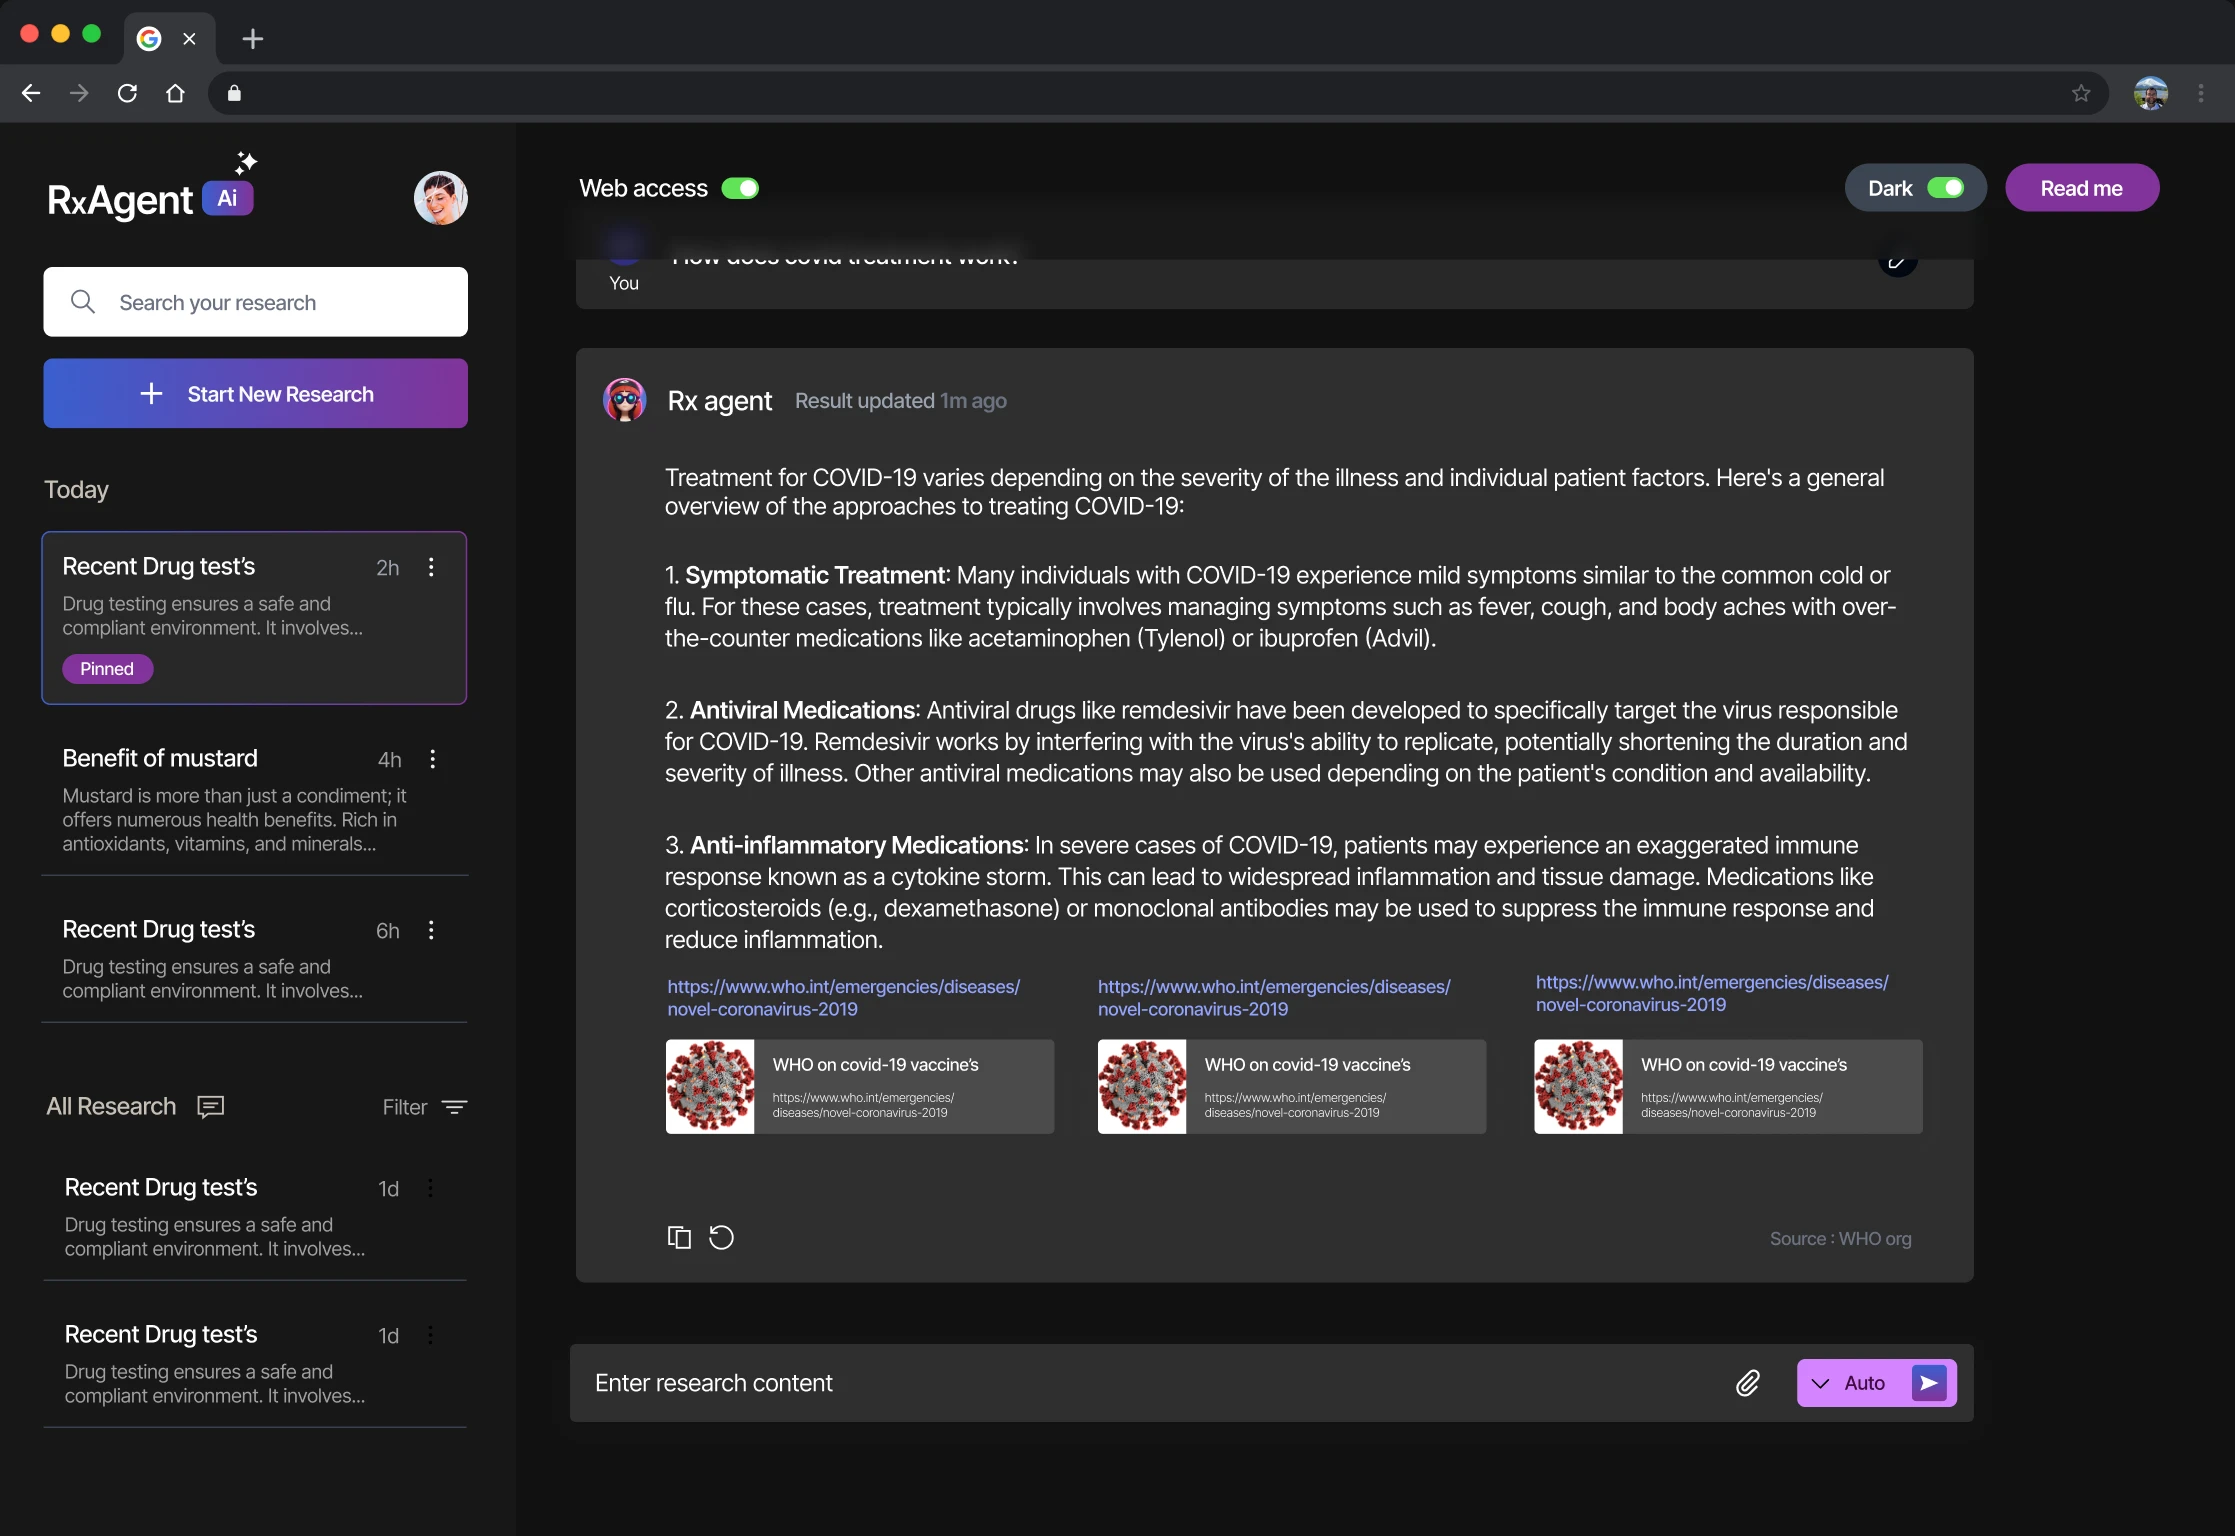Click the copy response icon
Image resolution: width=2235 pixels, height=1536 pixels.
click(x=679, y=1237)
